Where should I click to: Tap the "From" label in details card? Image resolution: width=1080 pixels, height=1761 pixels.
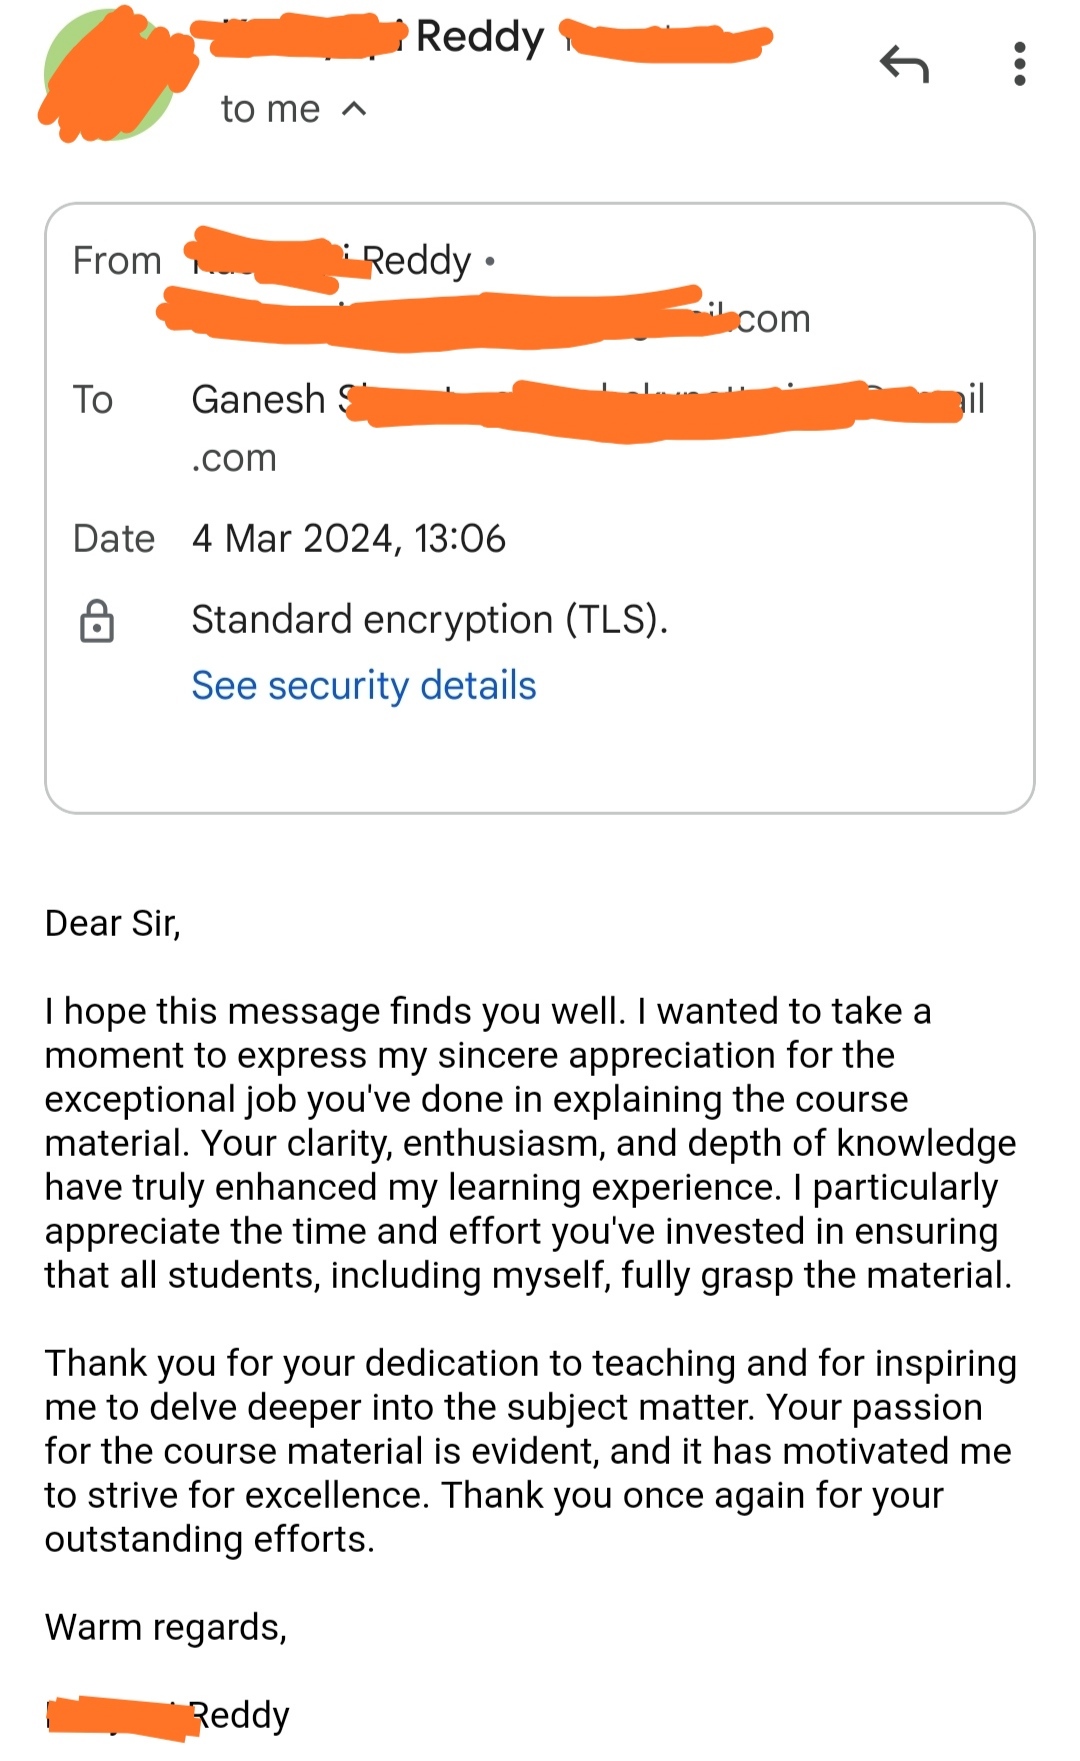coord(117,261)
